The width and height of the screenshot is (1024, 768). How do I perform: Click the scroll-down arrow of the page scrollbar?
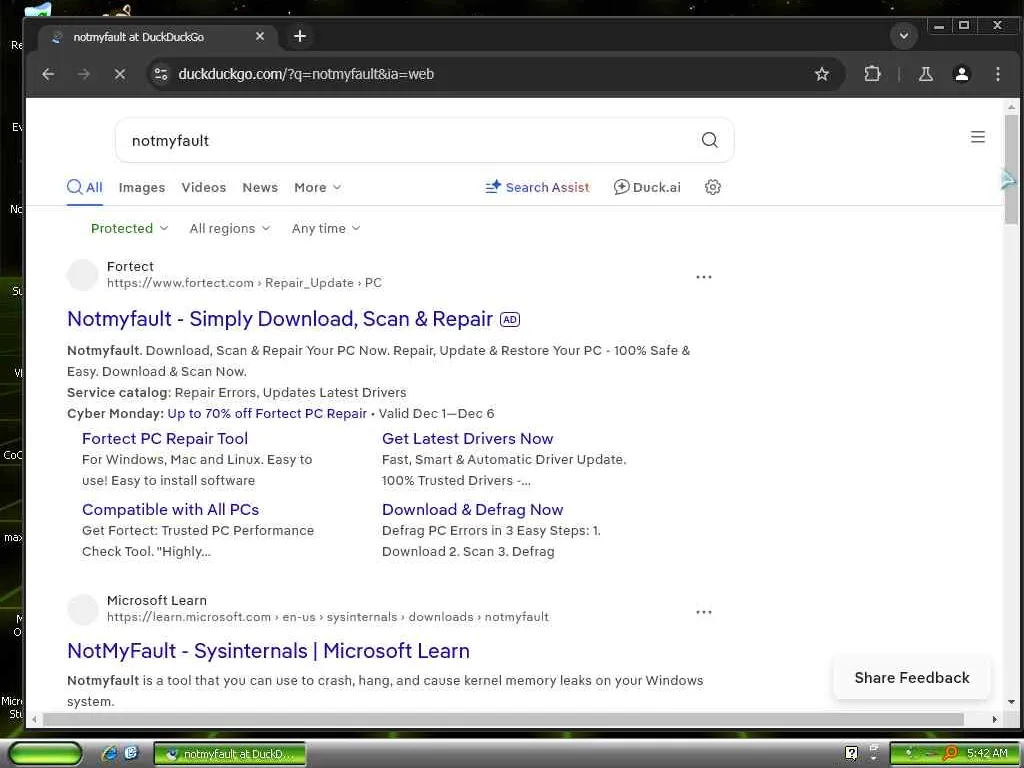coord(1011,703)
